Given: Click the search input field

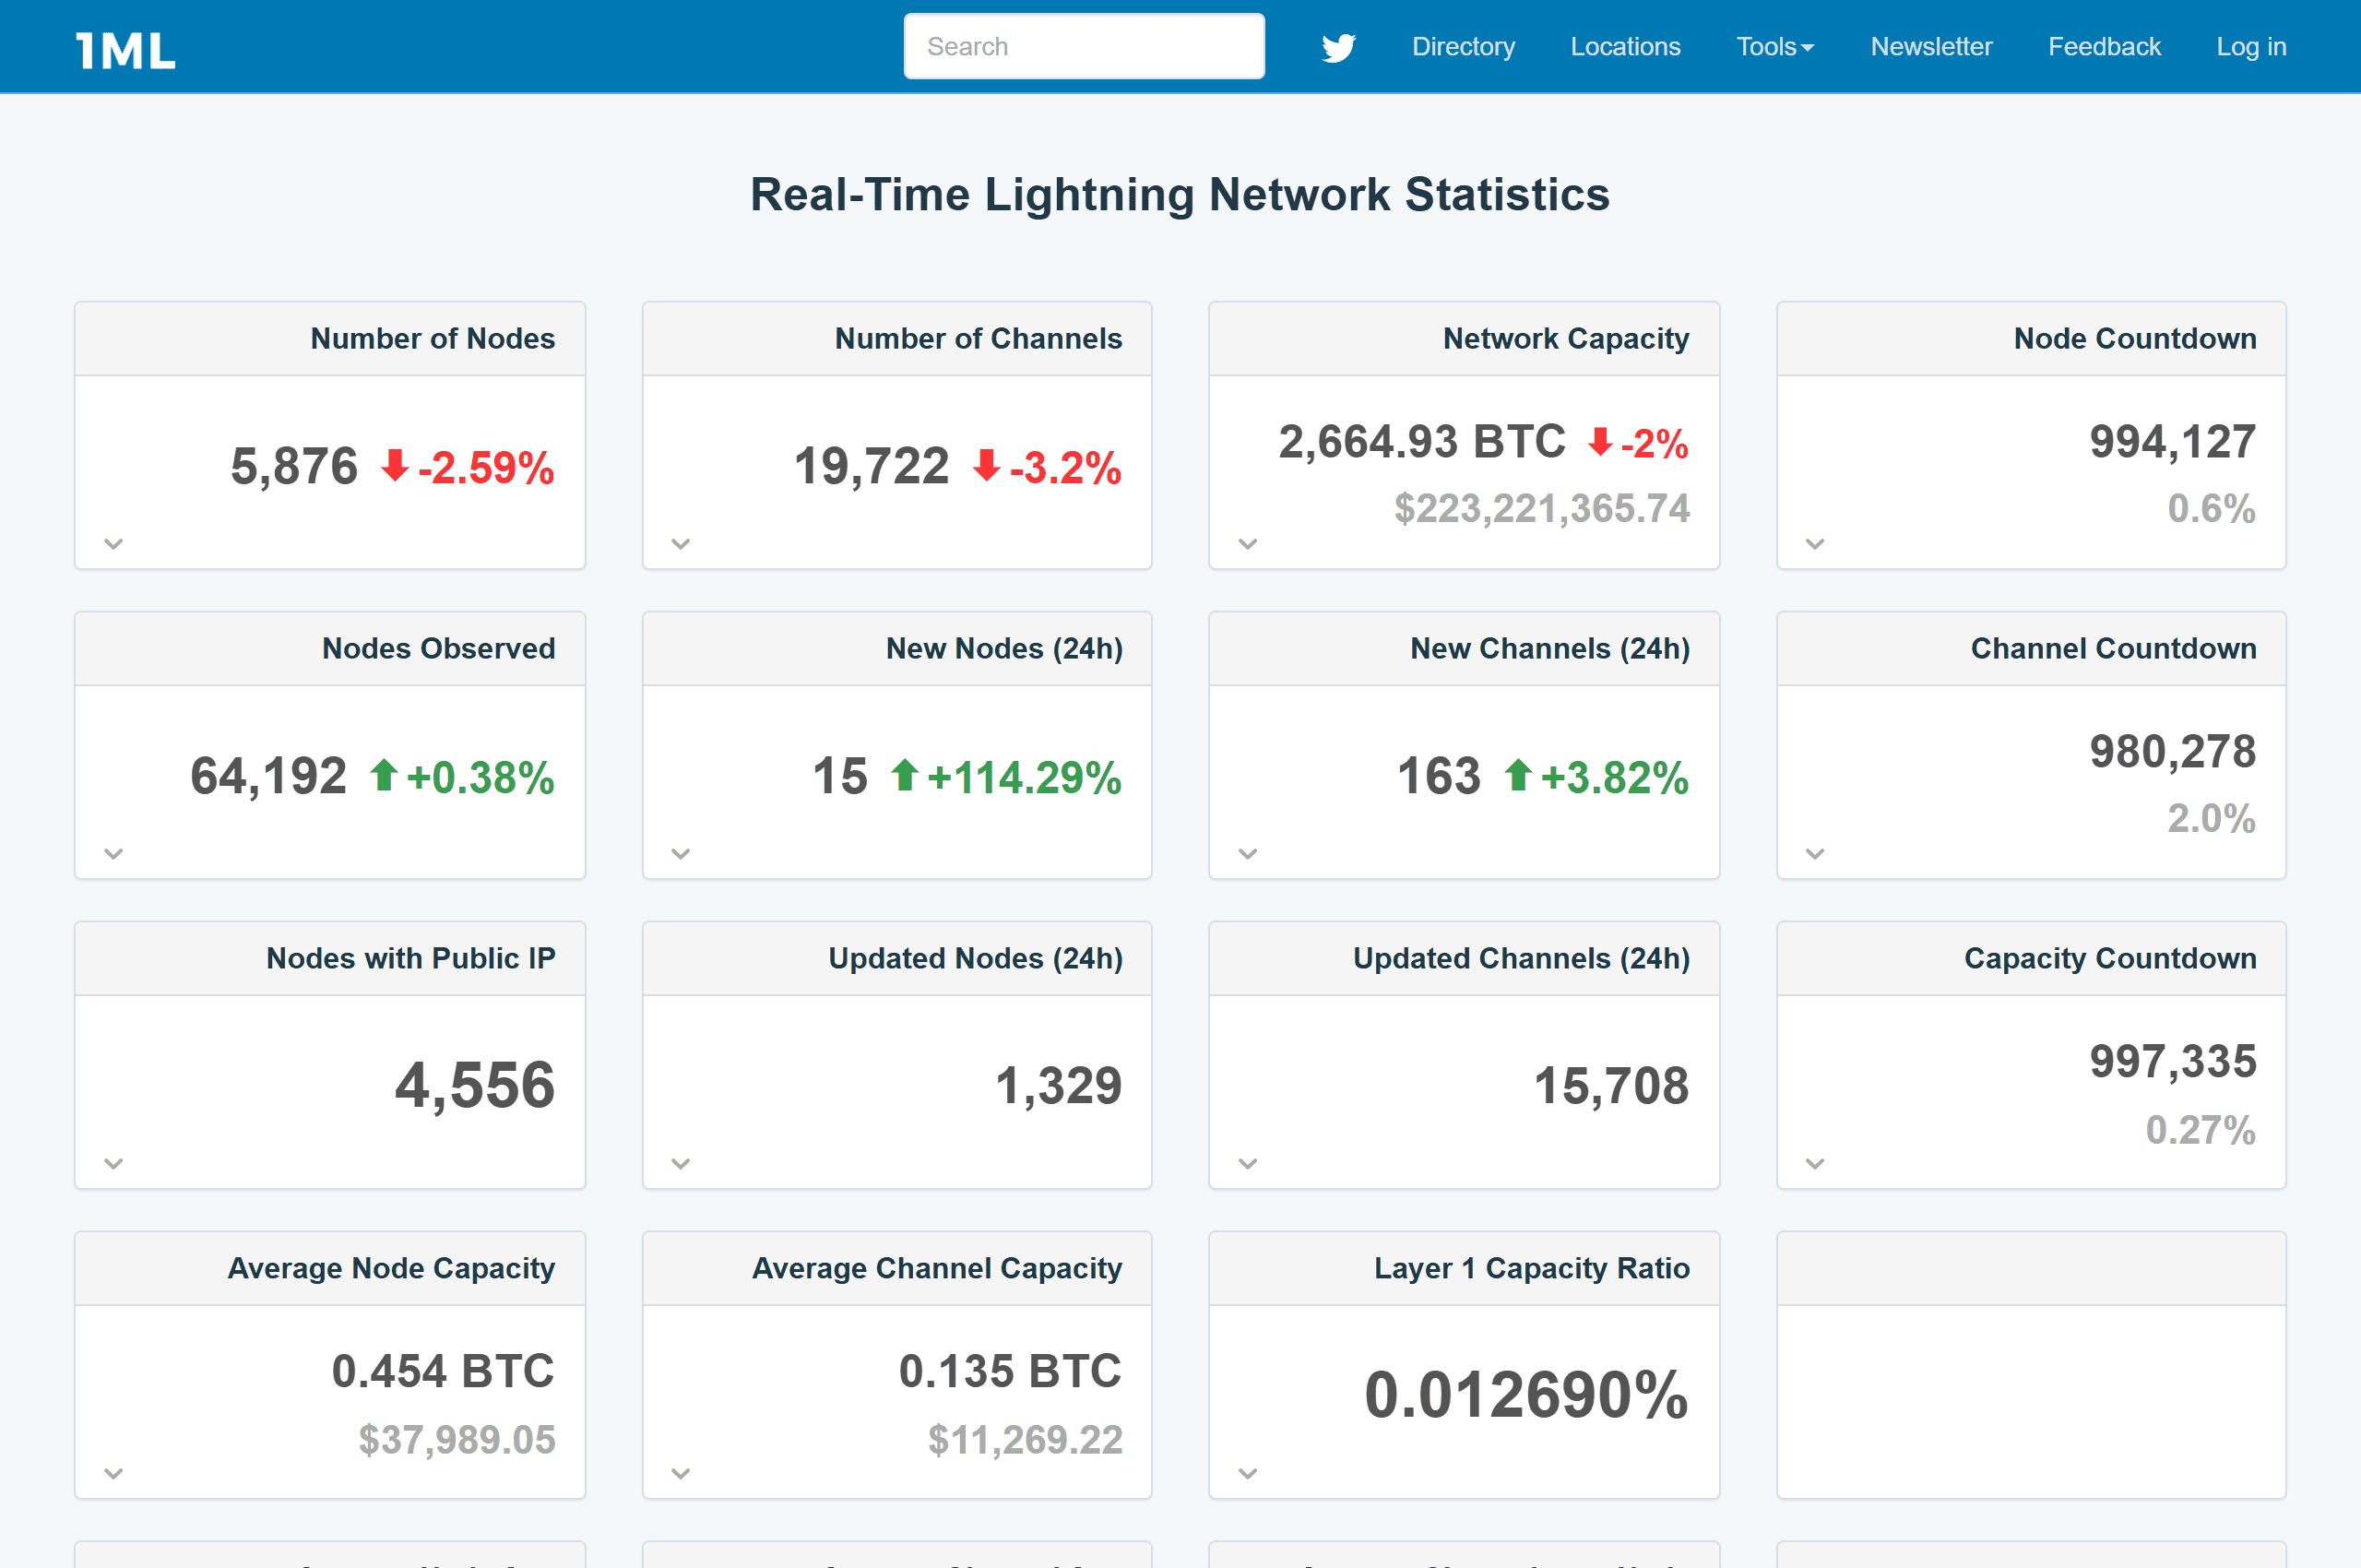Looking at the screenshot, I should pos(1084,46).
